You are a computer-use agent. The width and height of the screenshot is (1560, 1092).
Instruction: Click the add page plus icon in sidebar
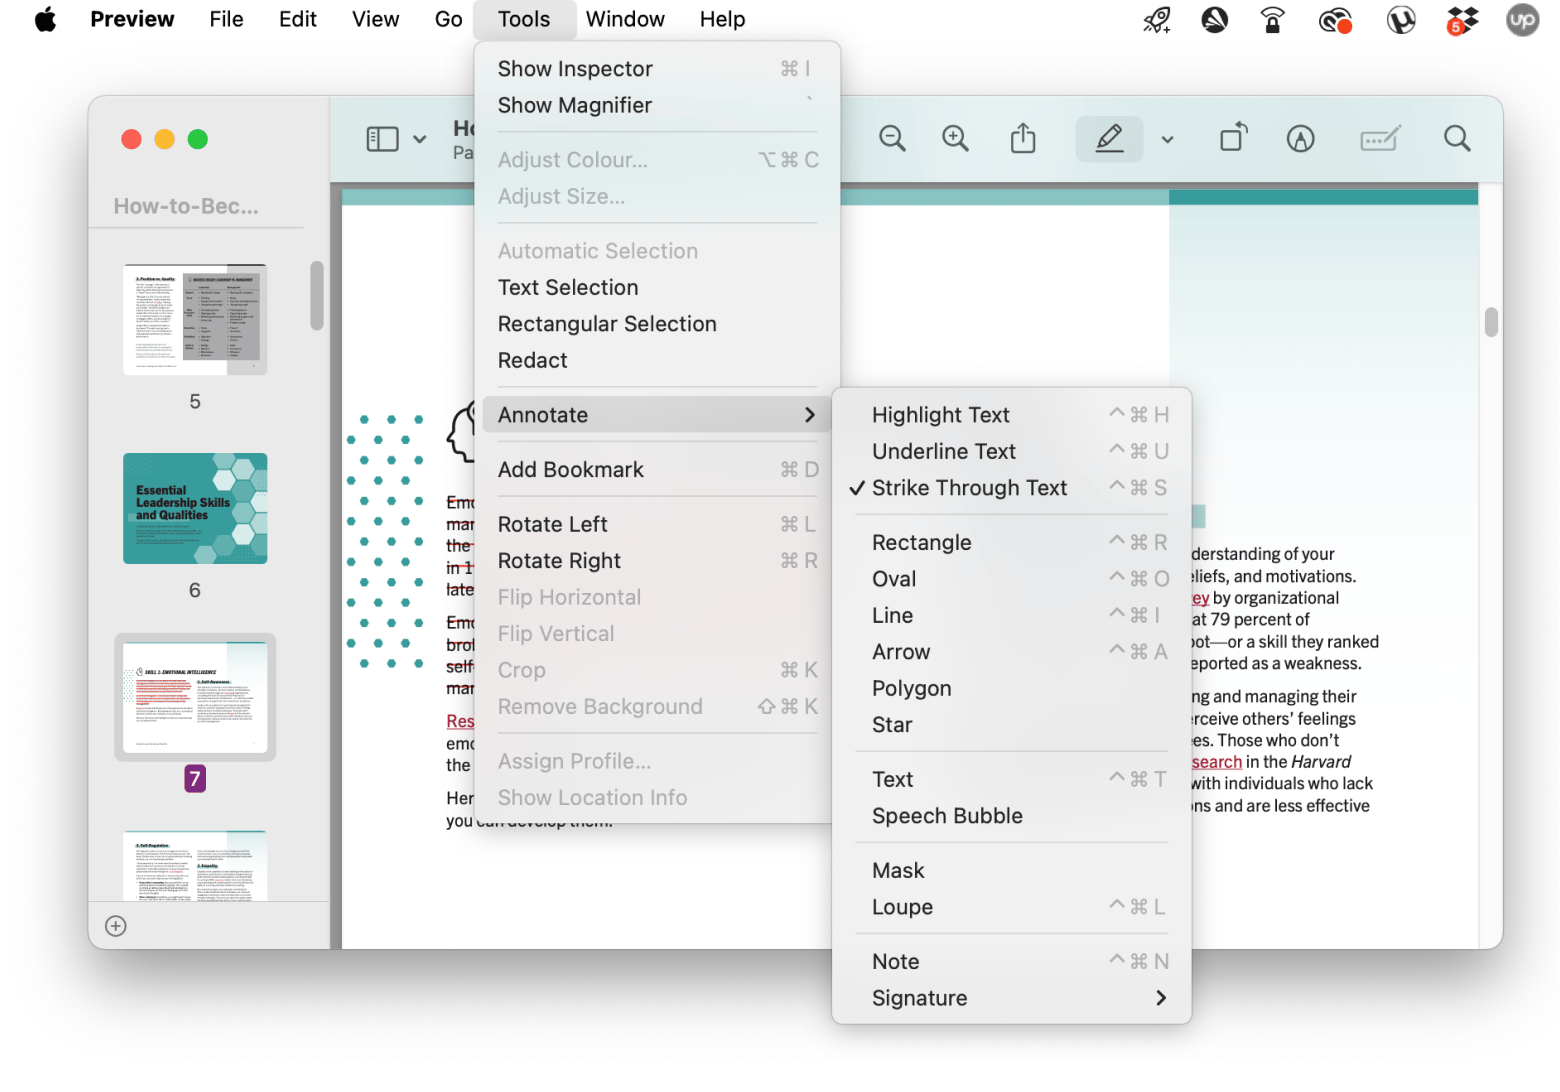coord(116,926)
